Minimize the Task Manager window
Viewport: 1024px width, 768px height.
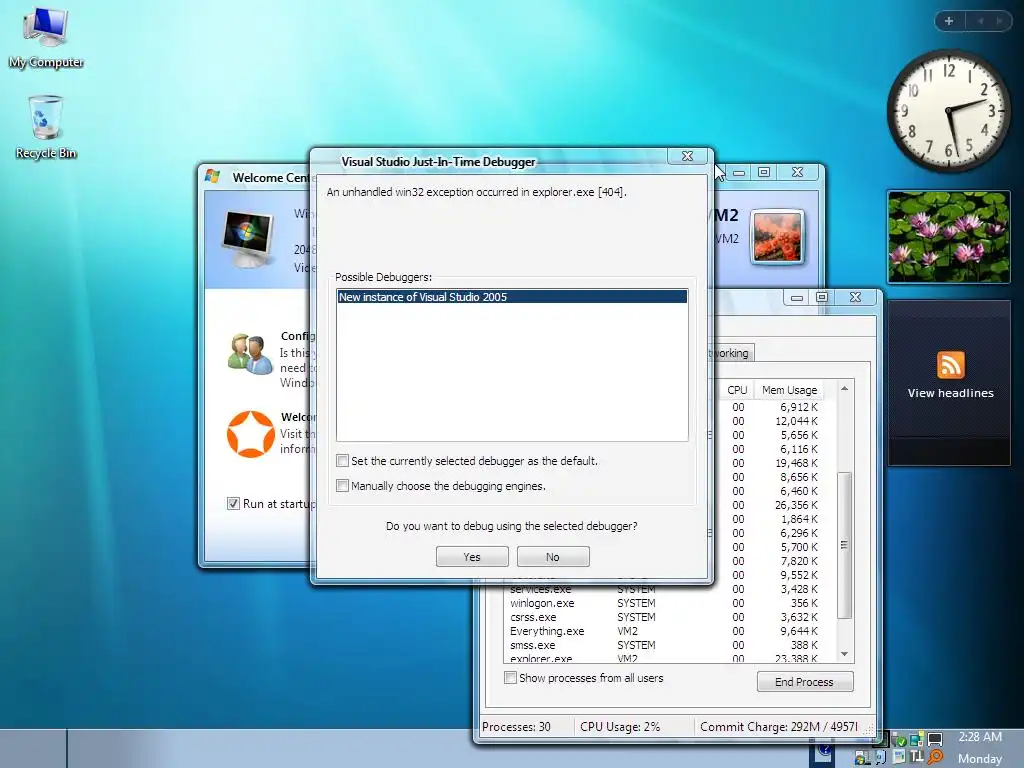[x=797, y=298]
